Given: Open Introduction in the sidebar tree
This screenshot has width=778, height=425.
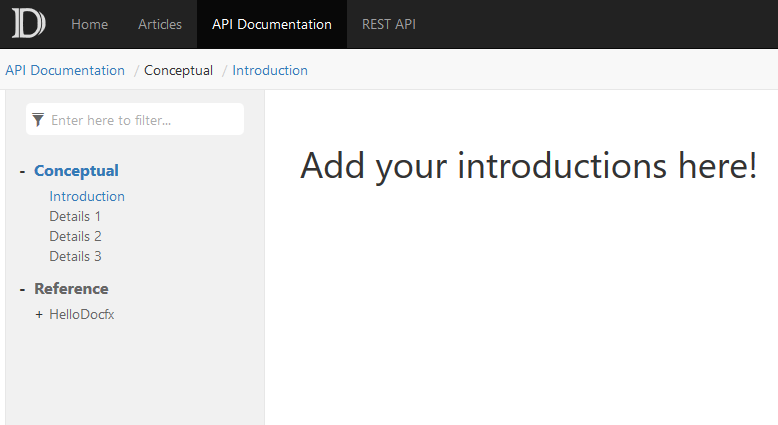Looking at the screenshot, I should point(87,196).
